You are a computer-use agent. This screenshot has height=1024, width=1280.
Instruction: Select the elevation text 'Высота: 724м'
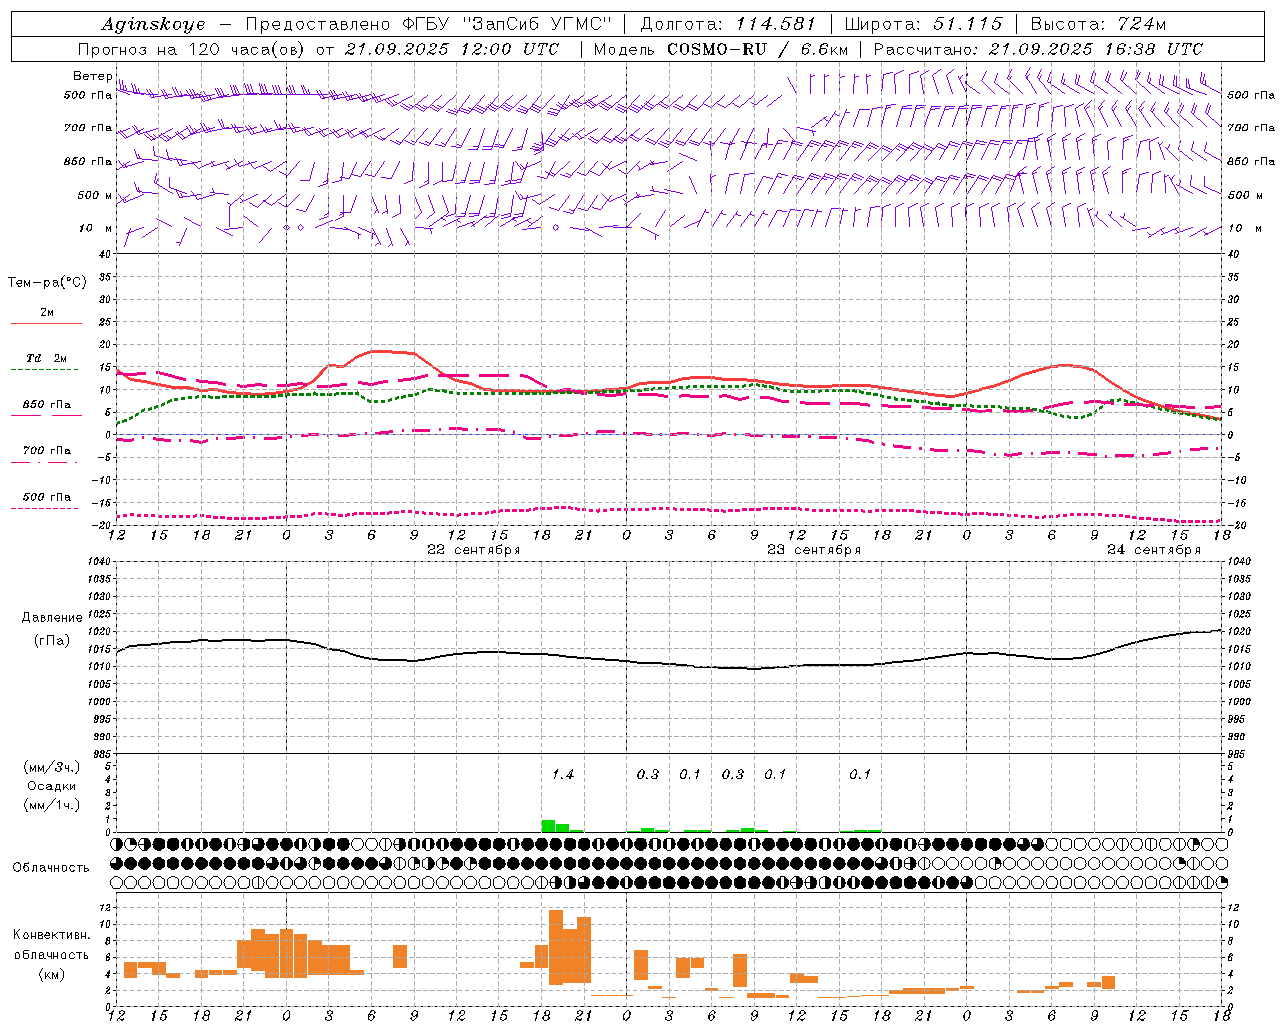[x=1098, y=24]
